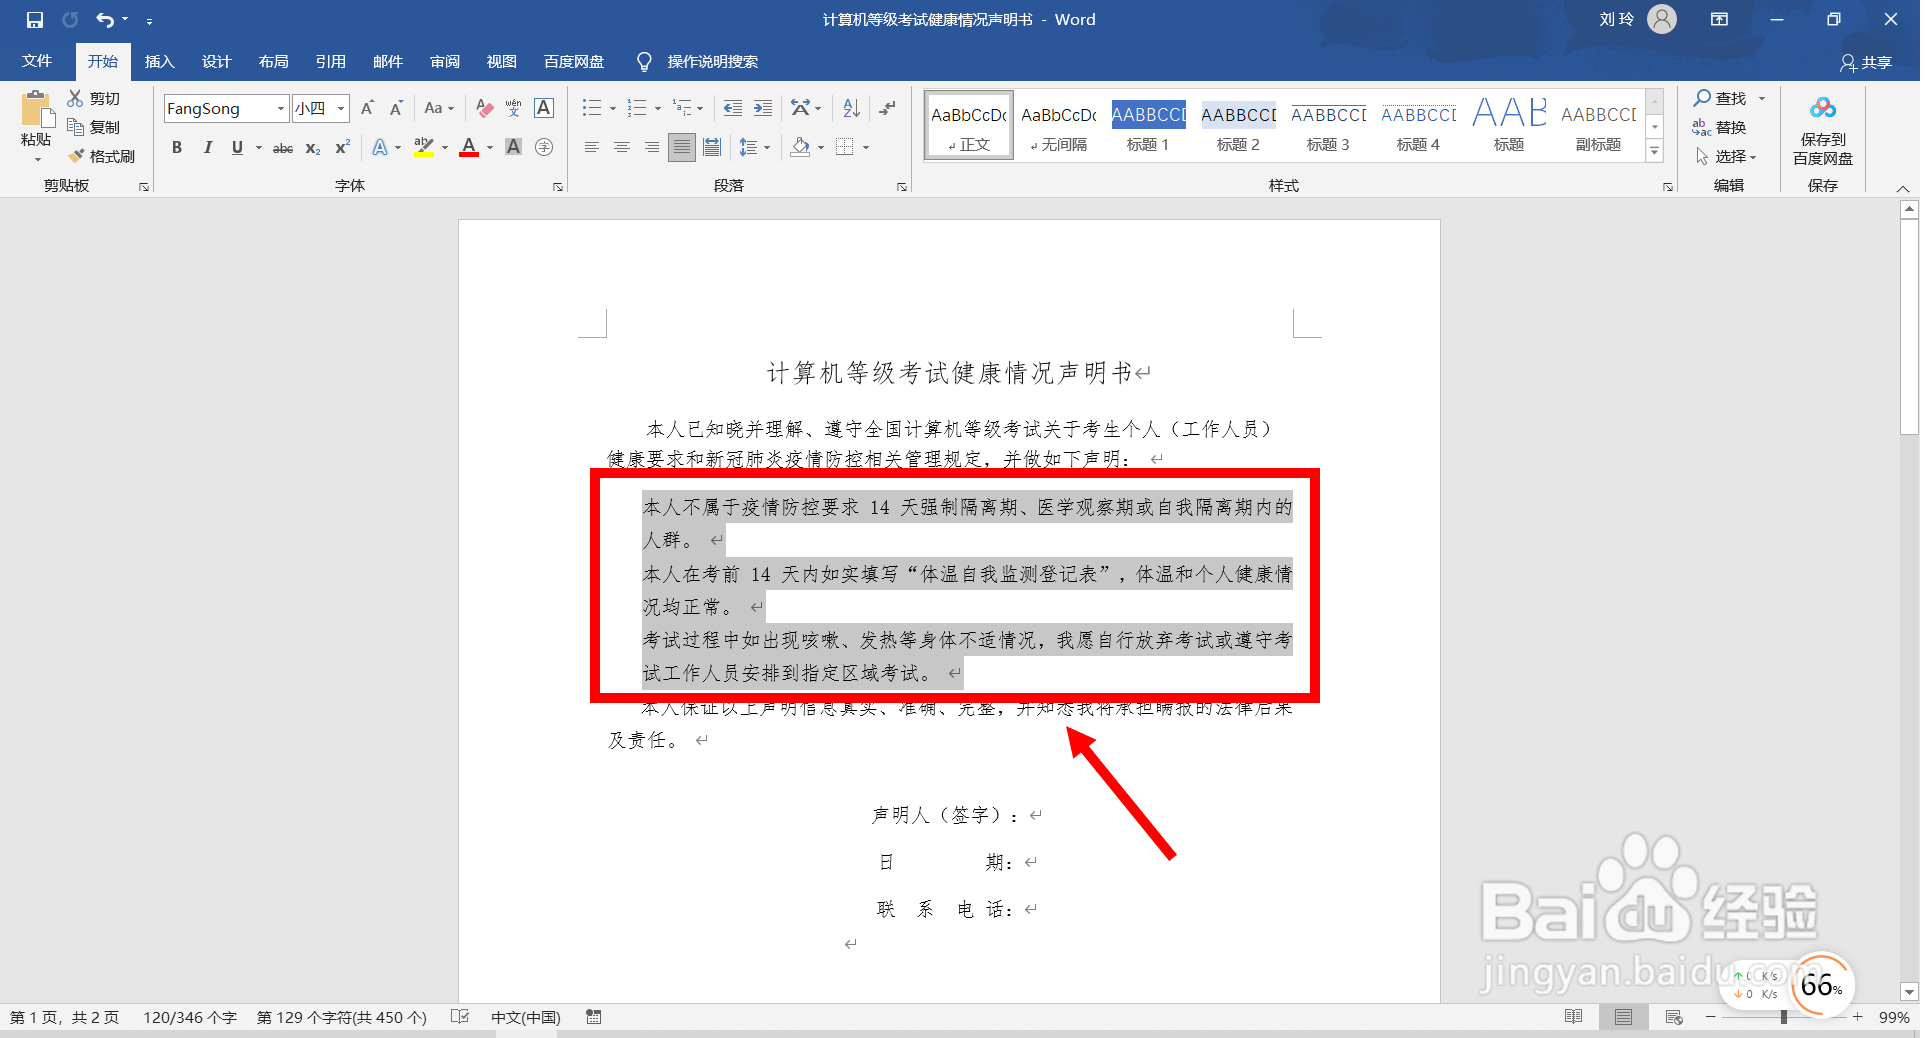Decrease paragraph indent
The image size is (1928, 1038).
(733, 108)
